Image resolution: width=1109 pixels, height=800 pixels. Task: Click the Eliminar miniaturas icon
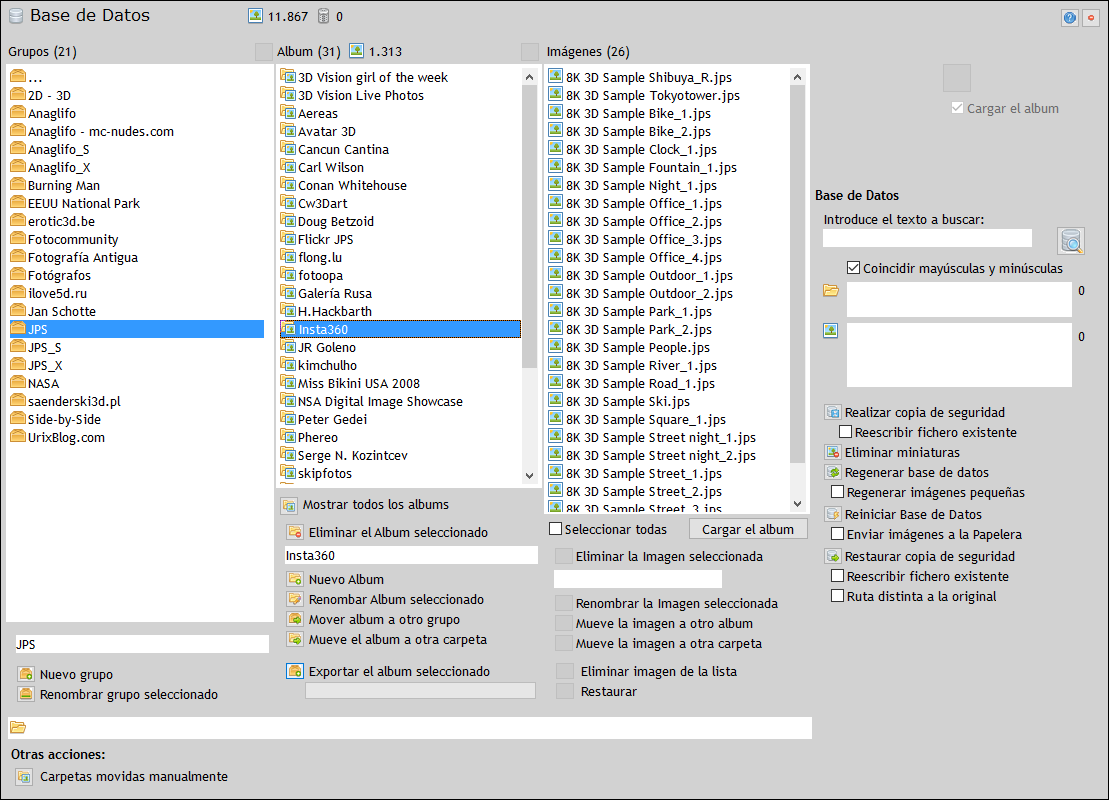pyautogui.click(x=833, y=452)
